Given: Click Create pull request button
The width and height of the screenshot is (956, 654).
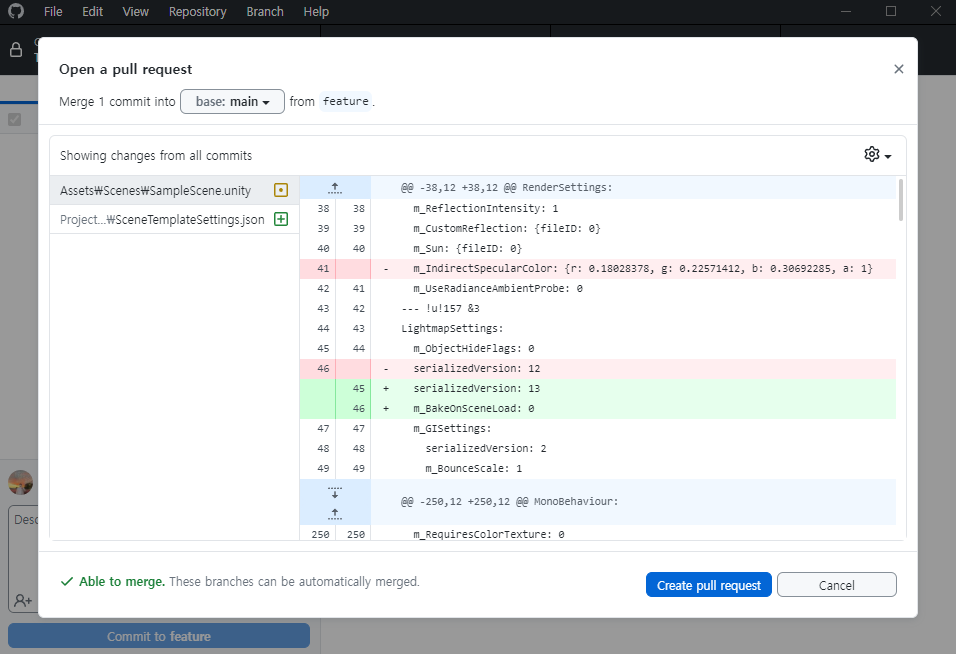Looking at the screenshot, I should coord(708,585).
